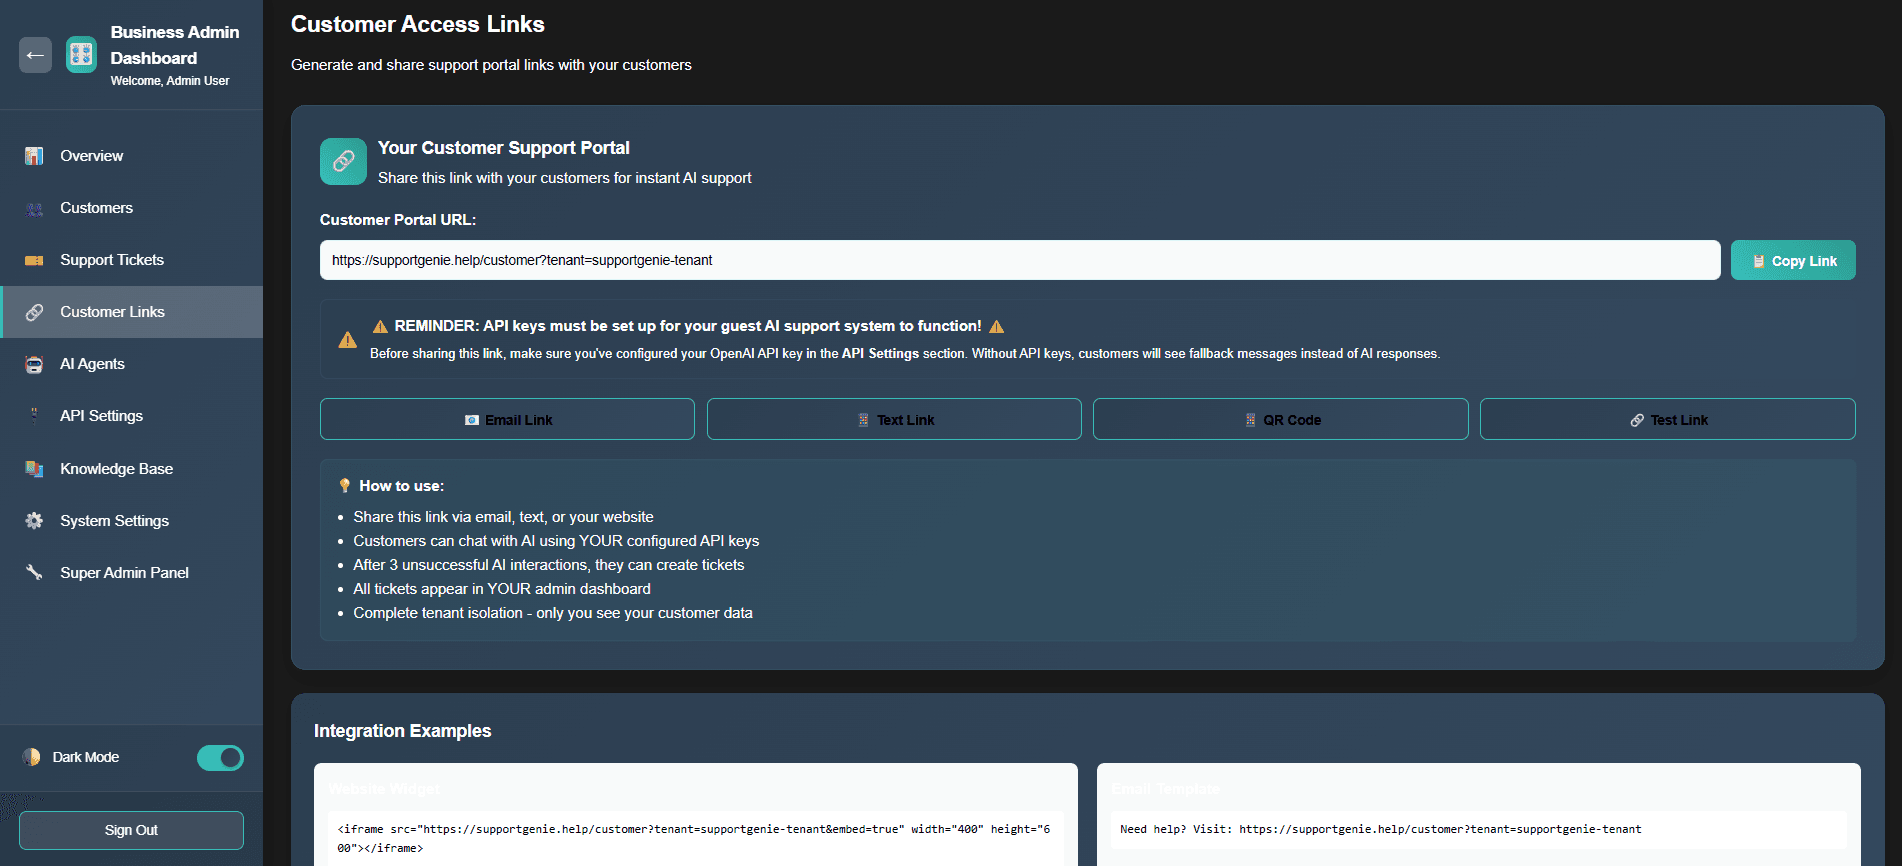Click the Email Link button
Image resolution: width=1902 pixels, height=866 pixels.
[507, 420]
